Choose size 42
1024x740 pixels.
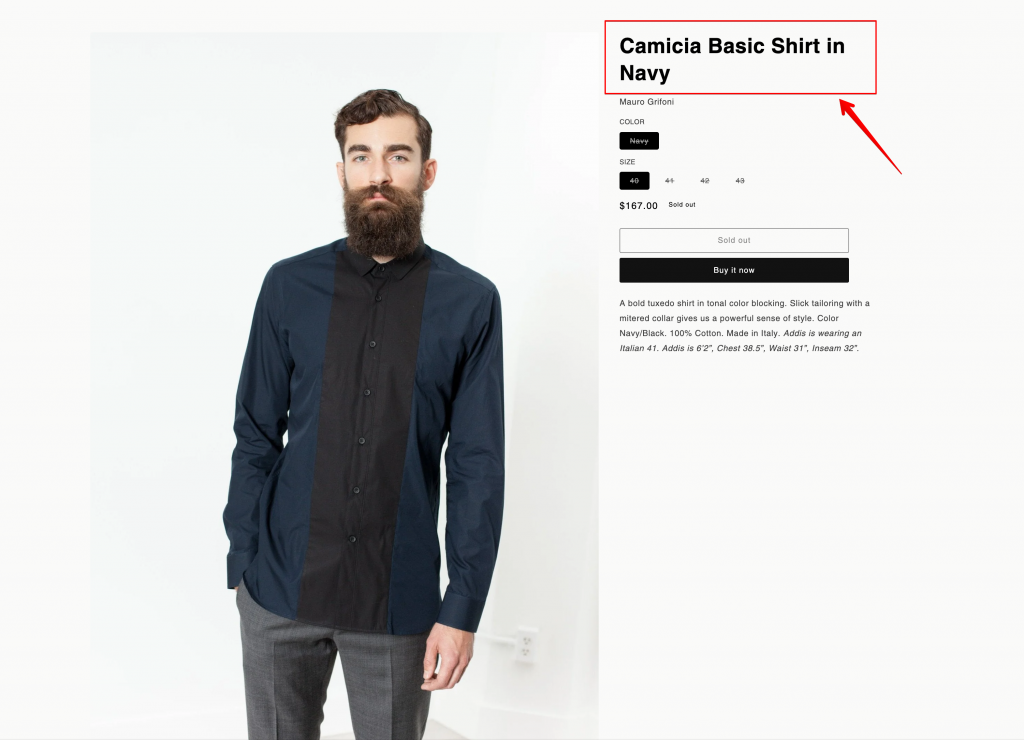[x=705, y=181]
